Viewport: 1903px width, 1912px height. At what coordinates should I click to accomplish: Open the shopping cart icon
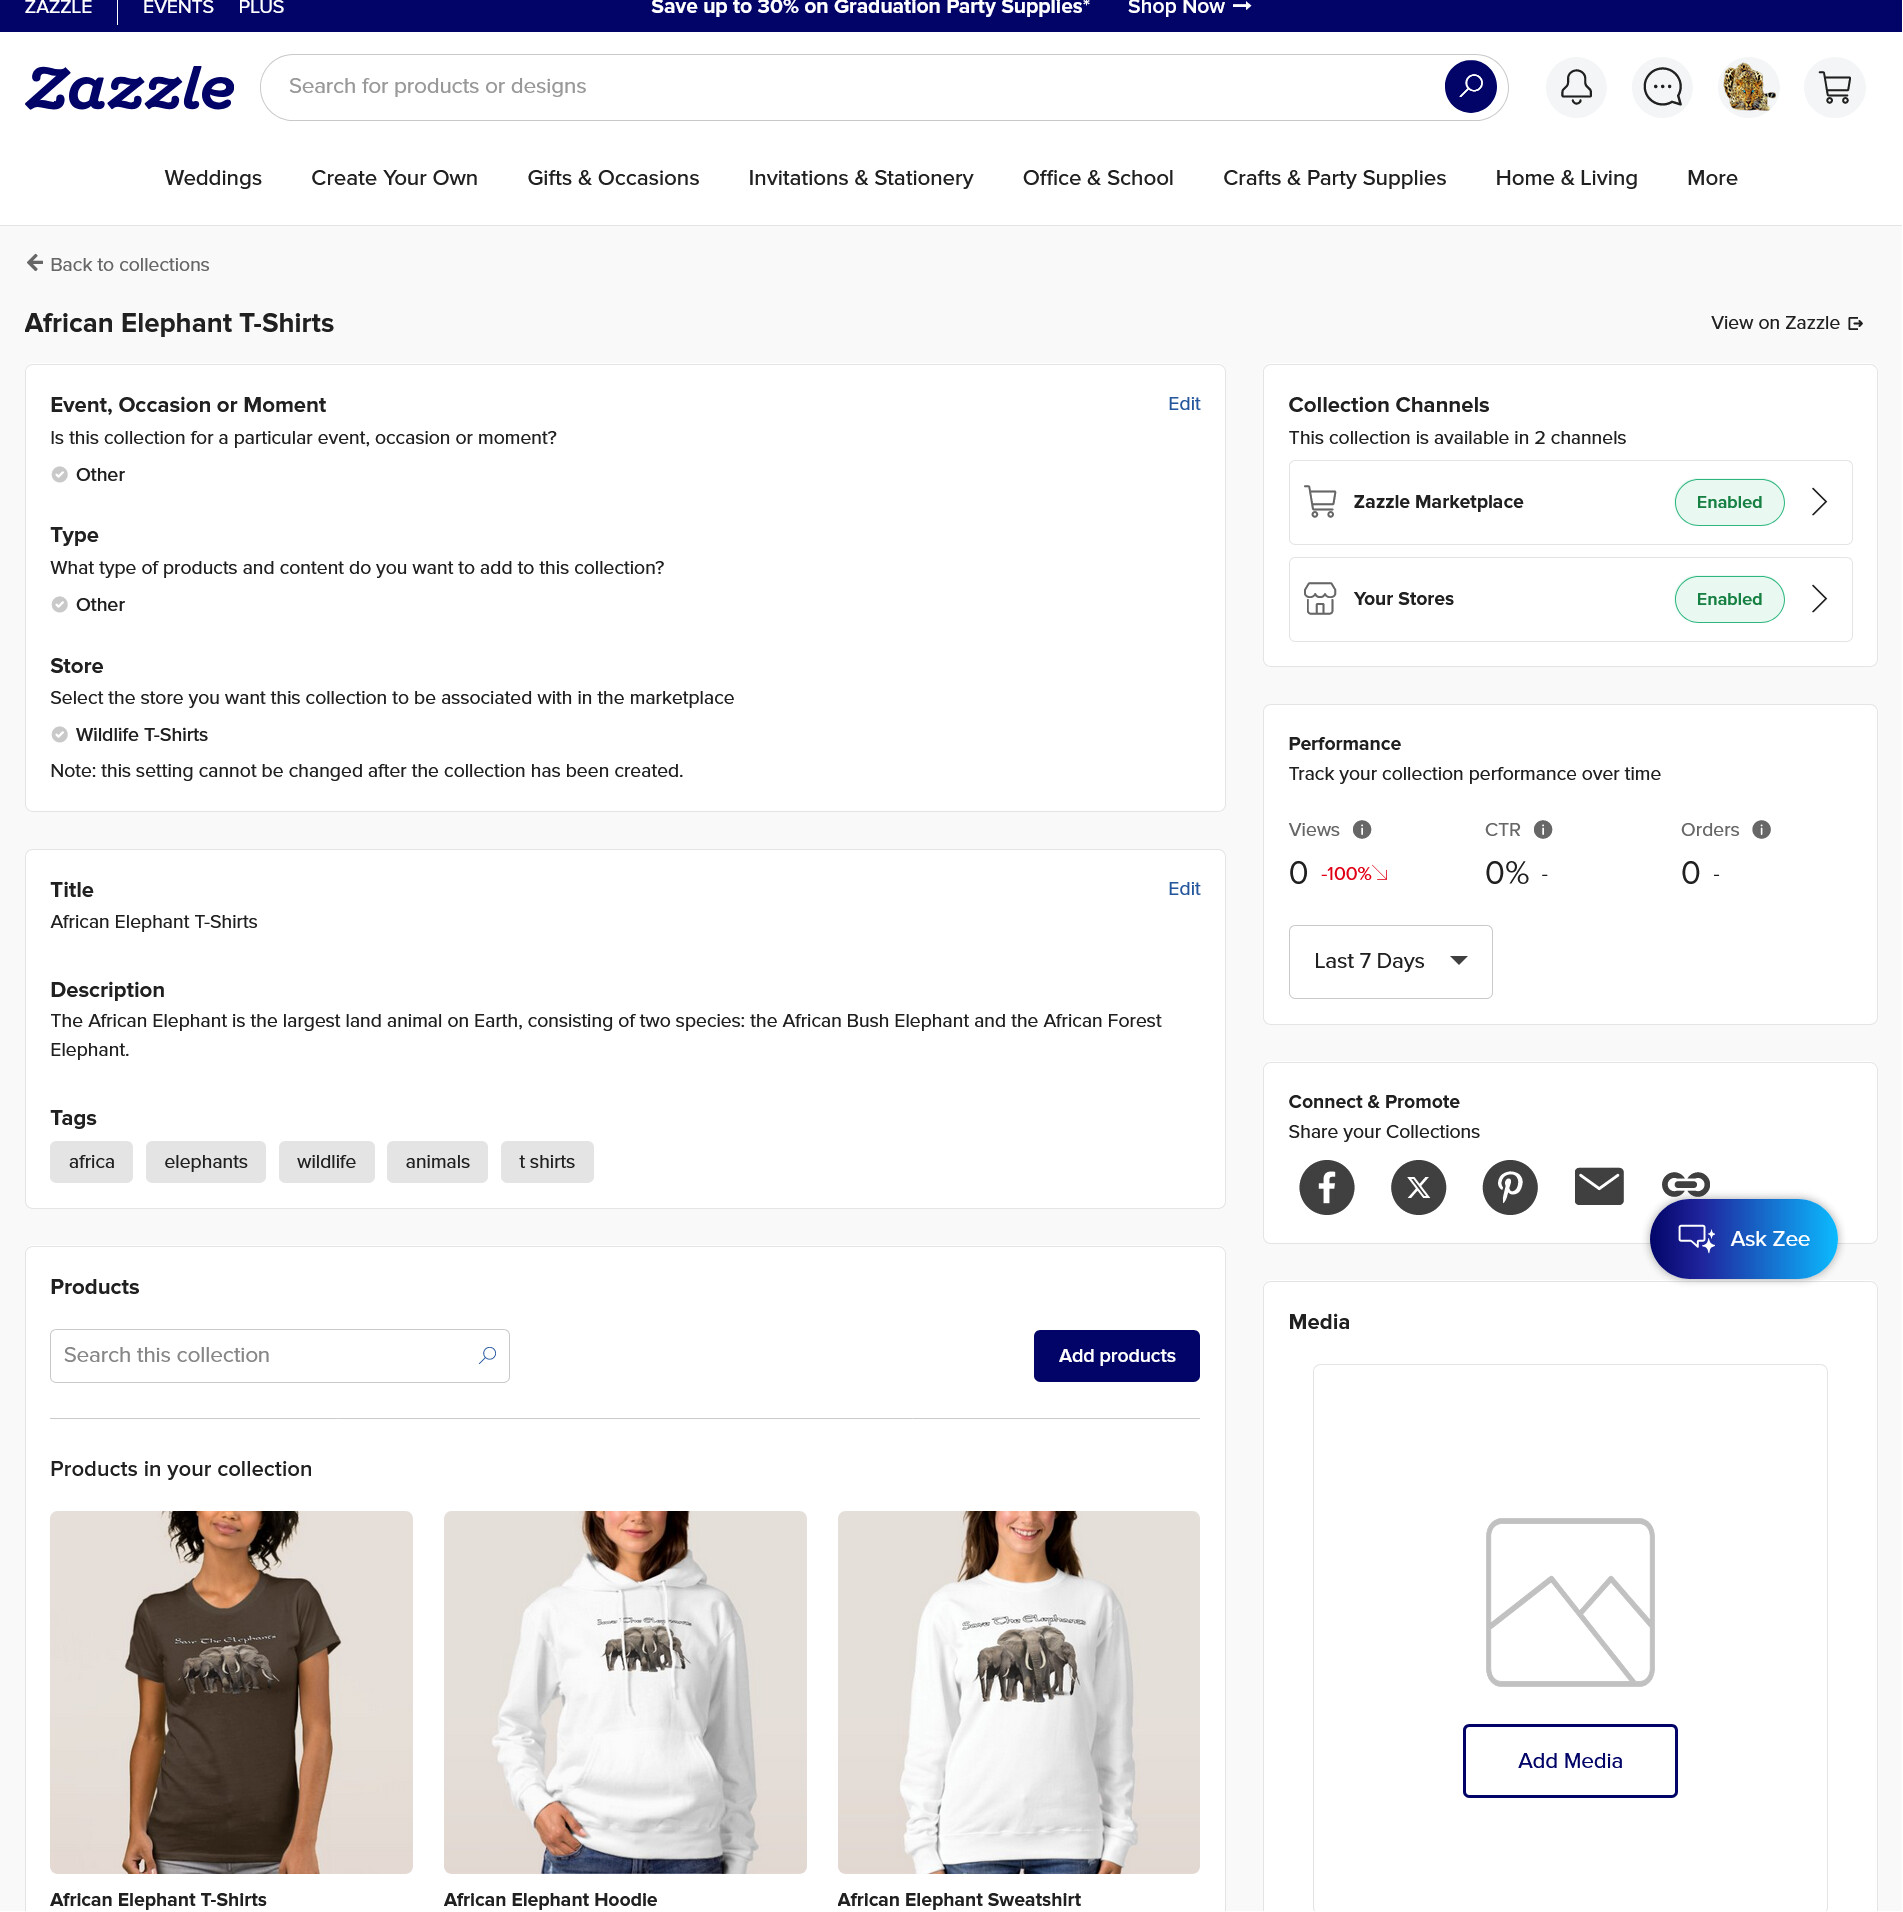point(1834,88)
